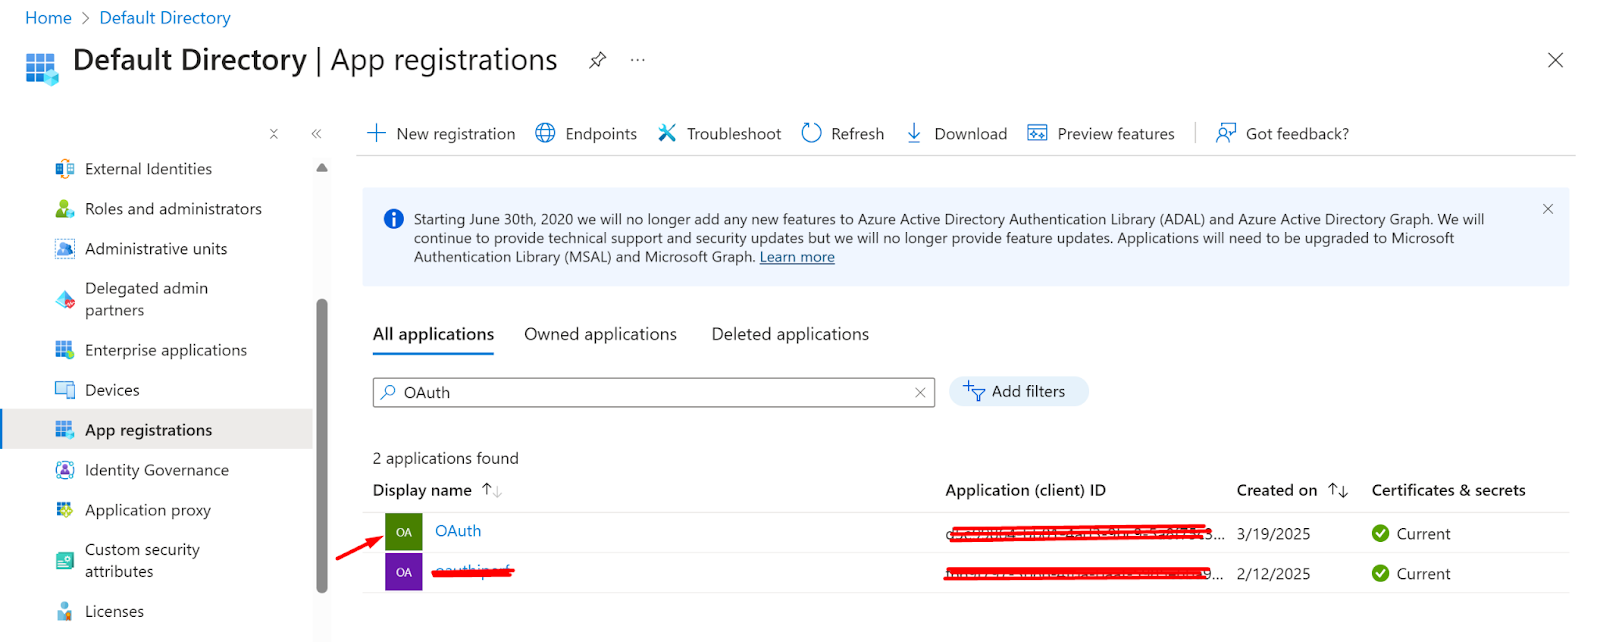Click the Certificates & secrets column header
Screen dimensions: 1600x642
(x=1448, y=490)
